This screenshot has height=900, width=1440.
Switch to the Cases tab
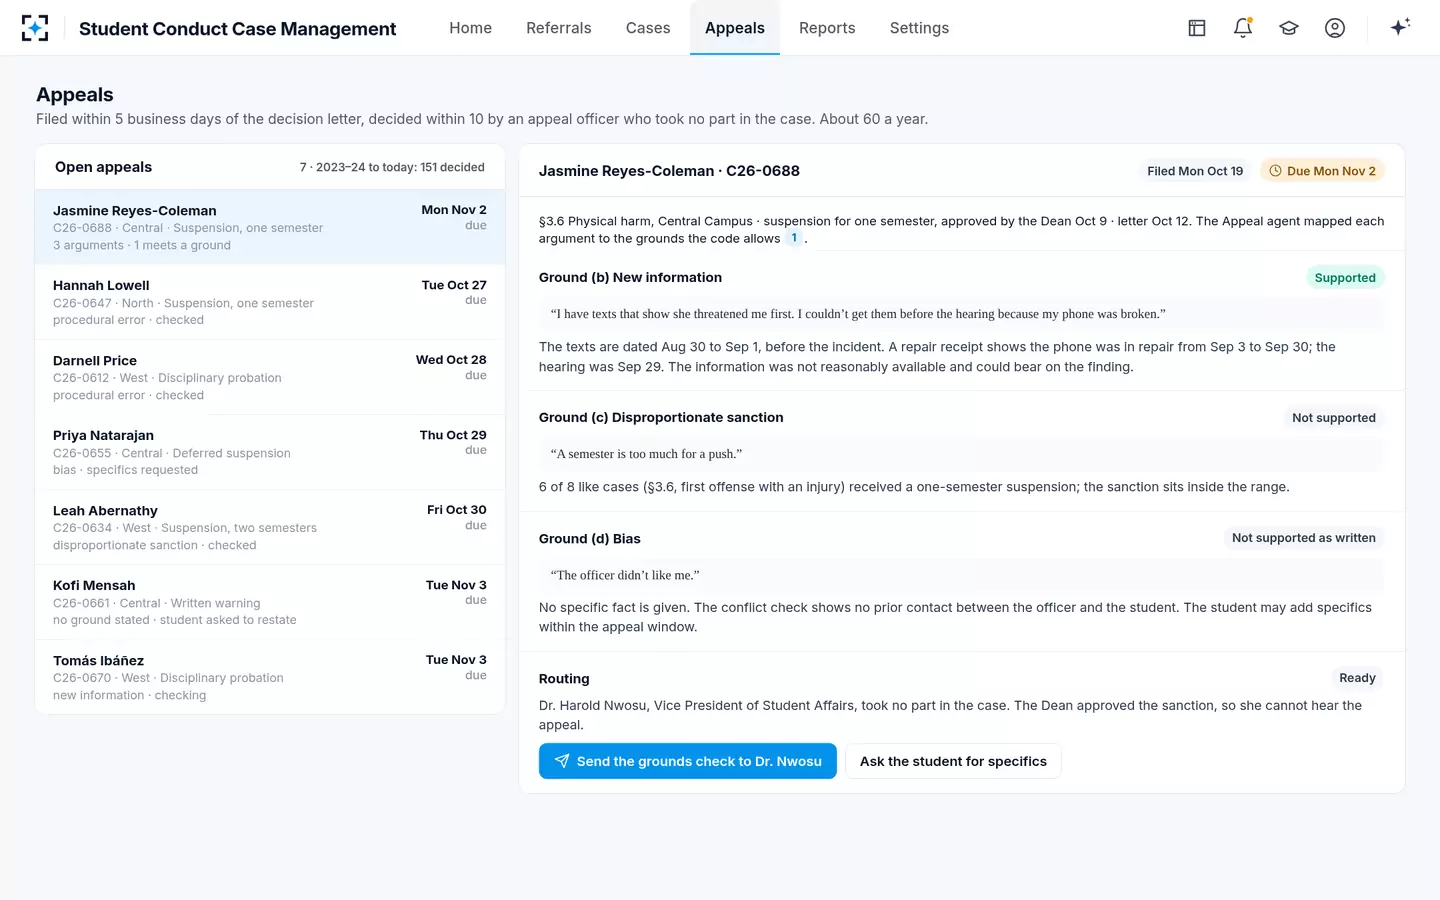coord(648,28)
